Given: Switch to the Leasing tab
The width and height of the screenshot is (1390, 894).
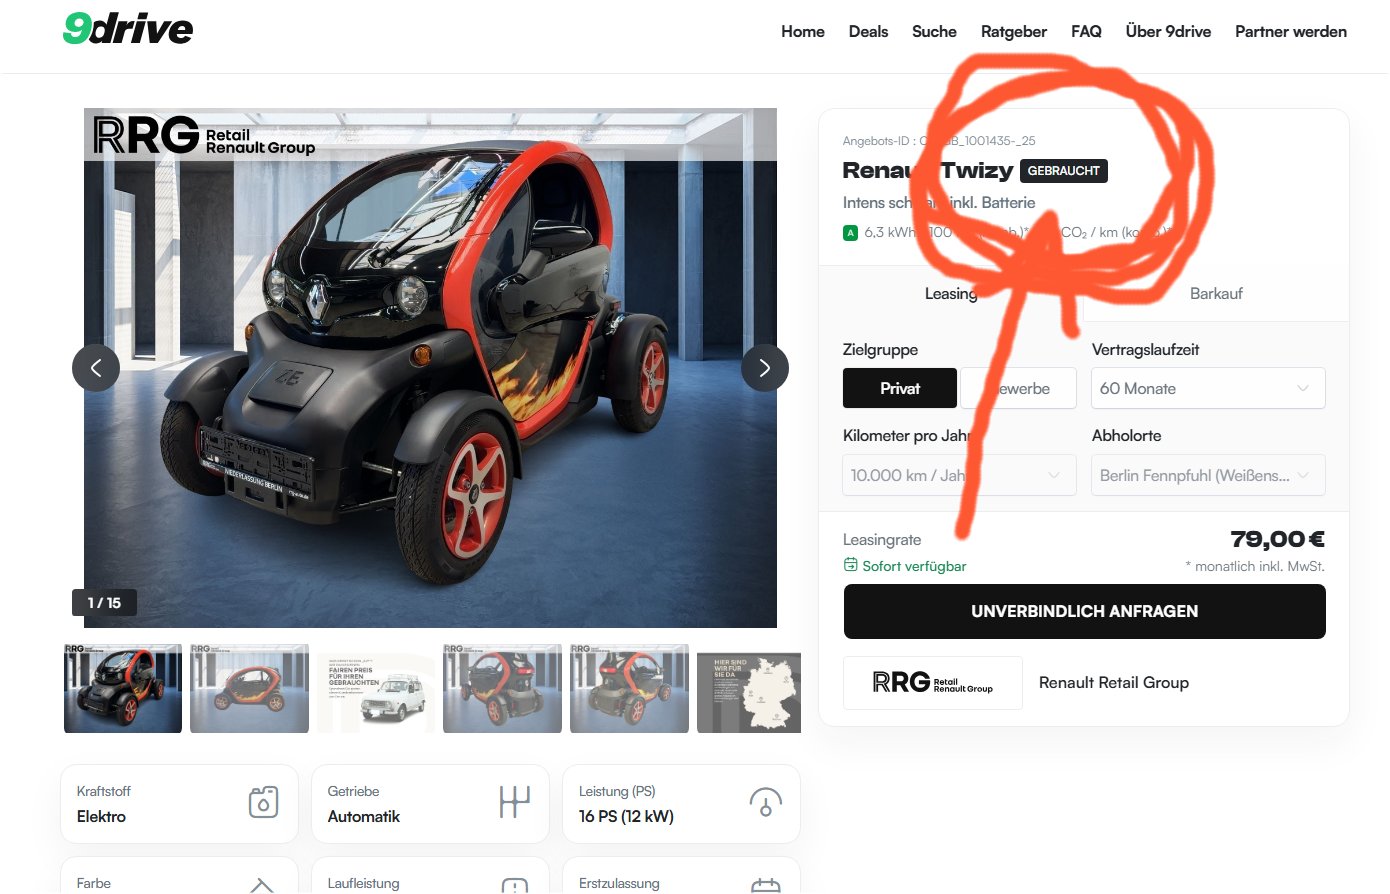Looking at the screenshot, I should click(951, 293).
